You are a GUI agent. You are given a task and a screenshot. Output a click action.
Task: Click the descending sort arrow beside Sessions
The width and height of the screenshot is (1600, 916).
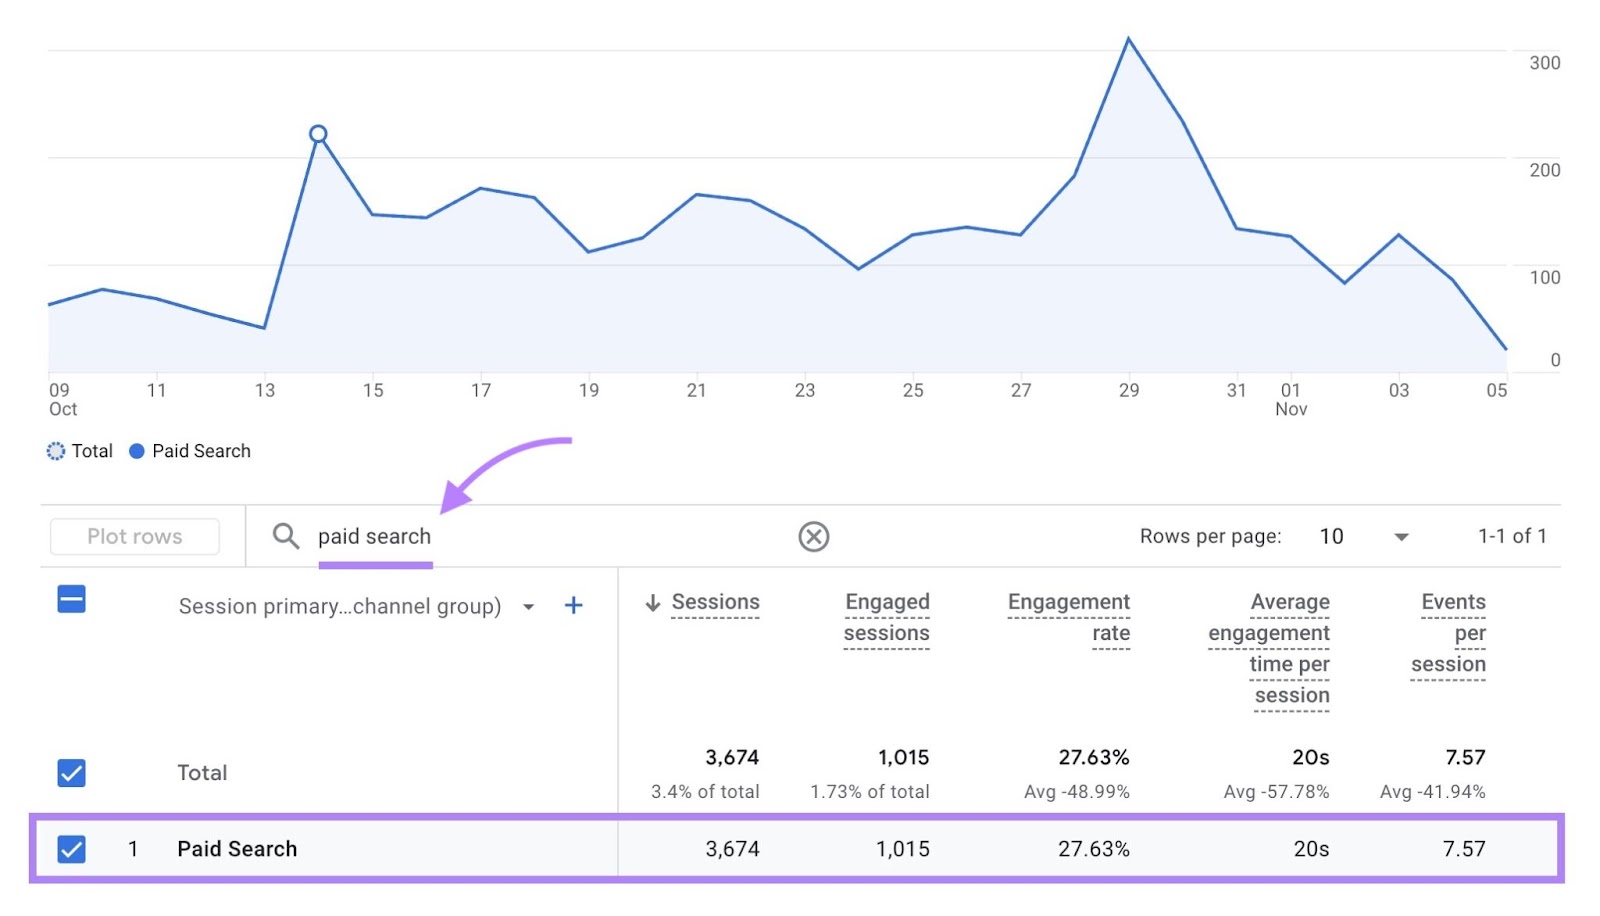click(x=651, y=602)
